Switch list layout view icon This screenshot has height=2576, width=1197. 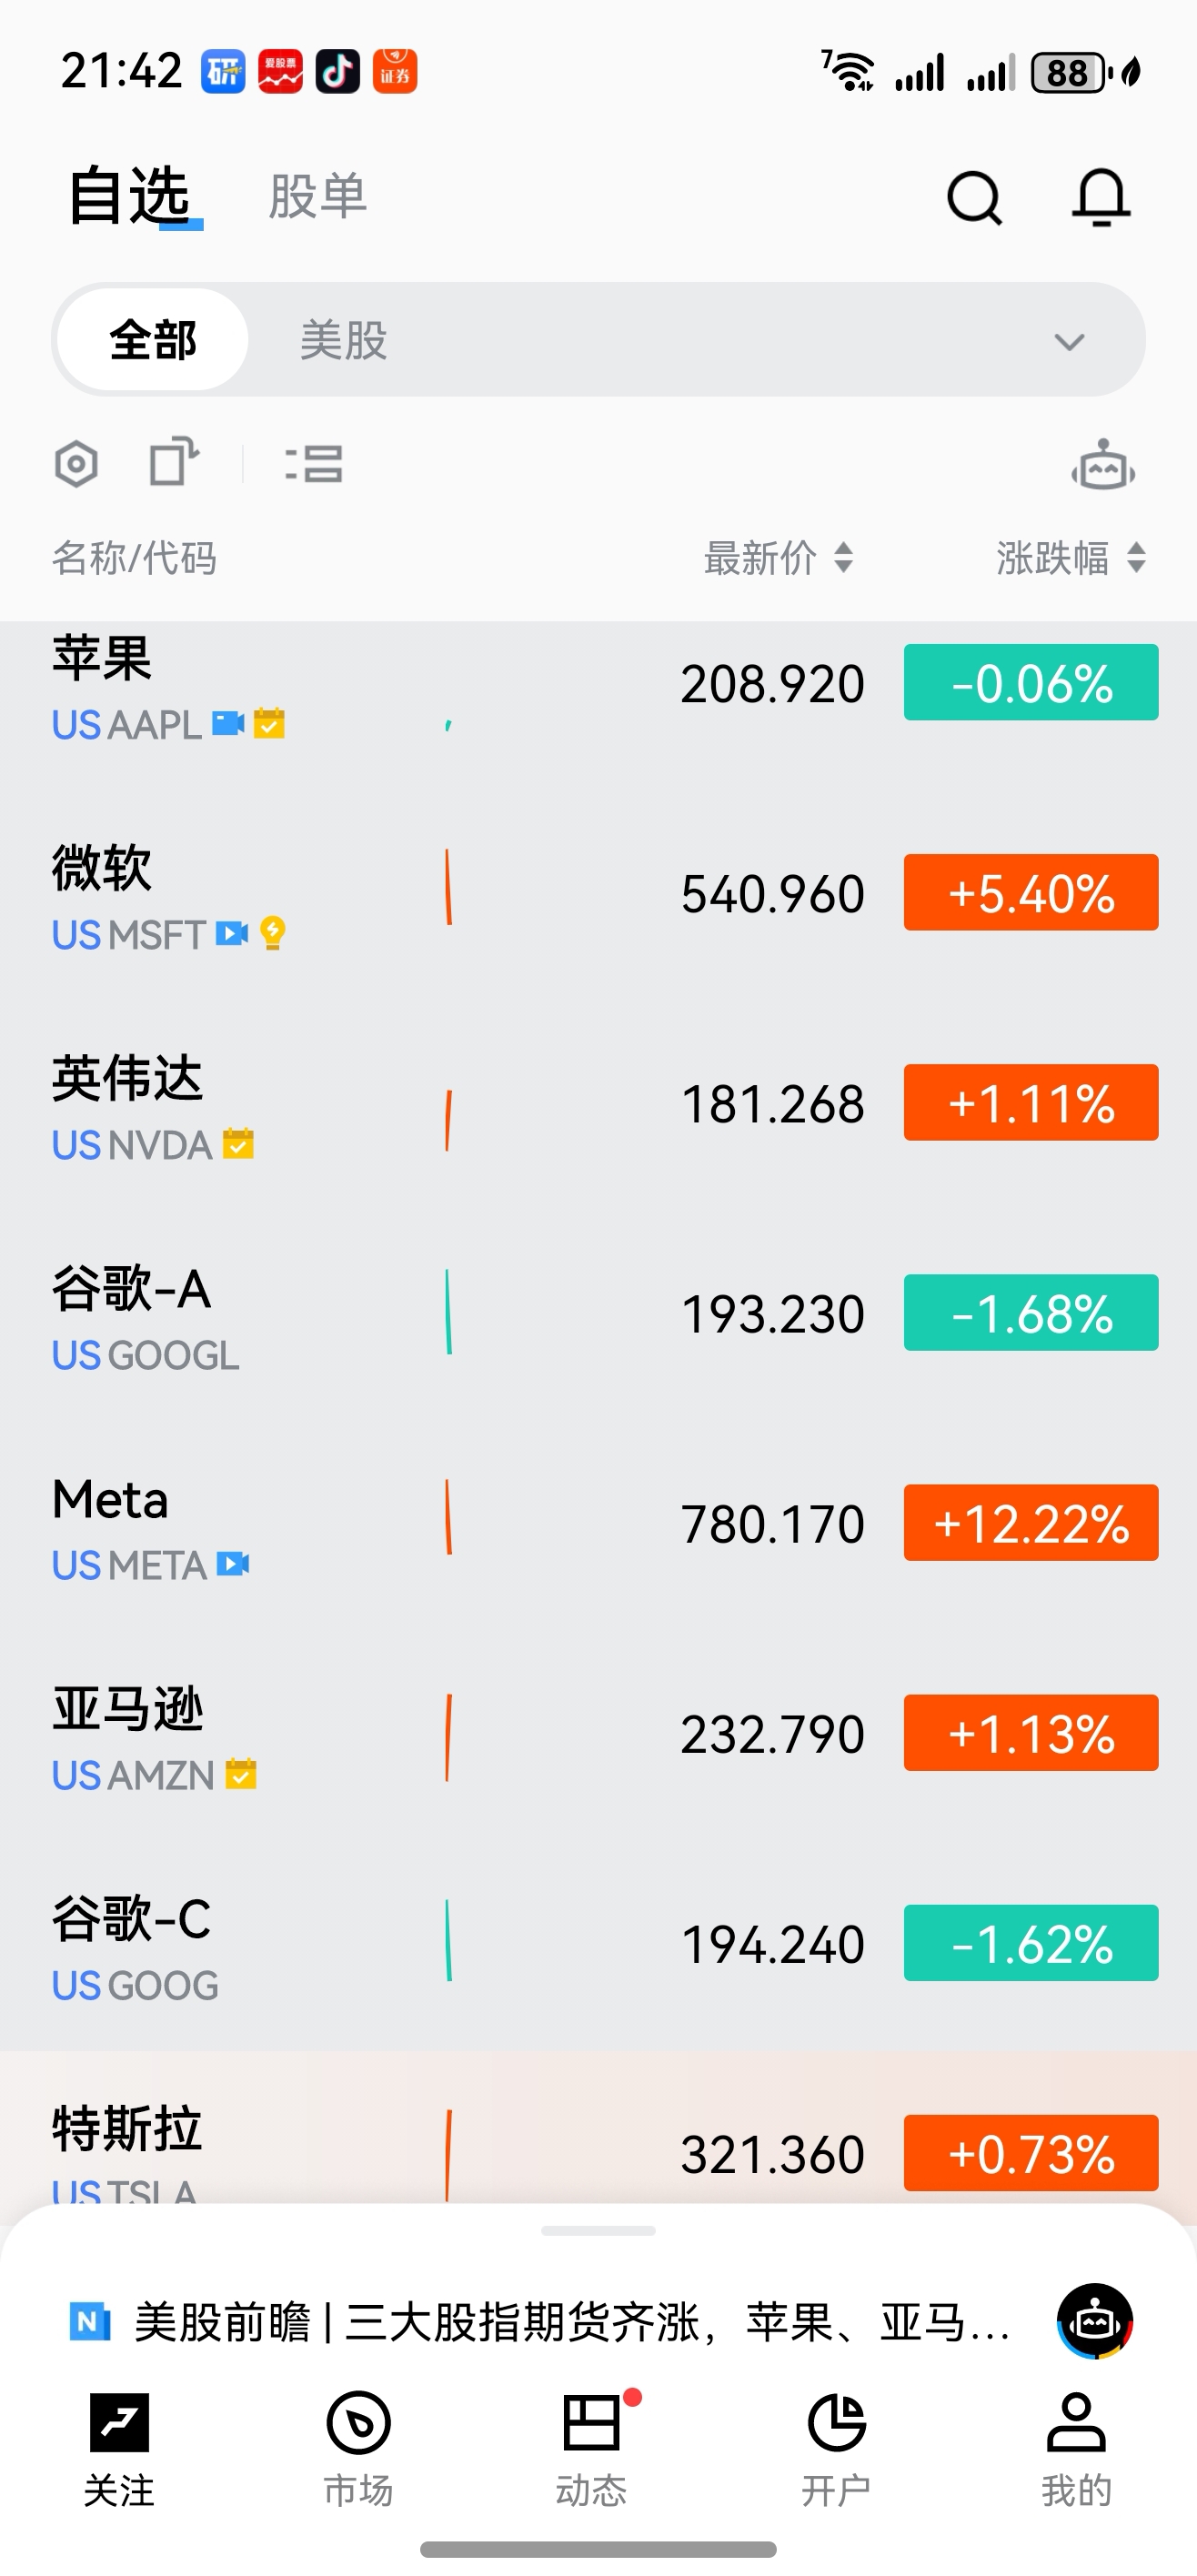coord(314,464)
